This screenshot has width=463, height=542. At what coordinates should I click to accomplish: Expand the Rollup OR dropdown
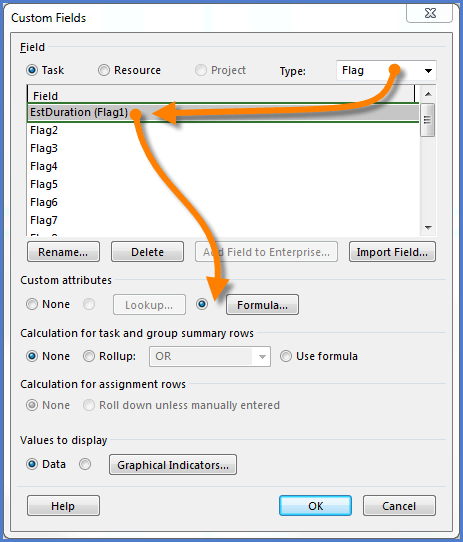coord(210,356)
